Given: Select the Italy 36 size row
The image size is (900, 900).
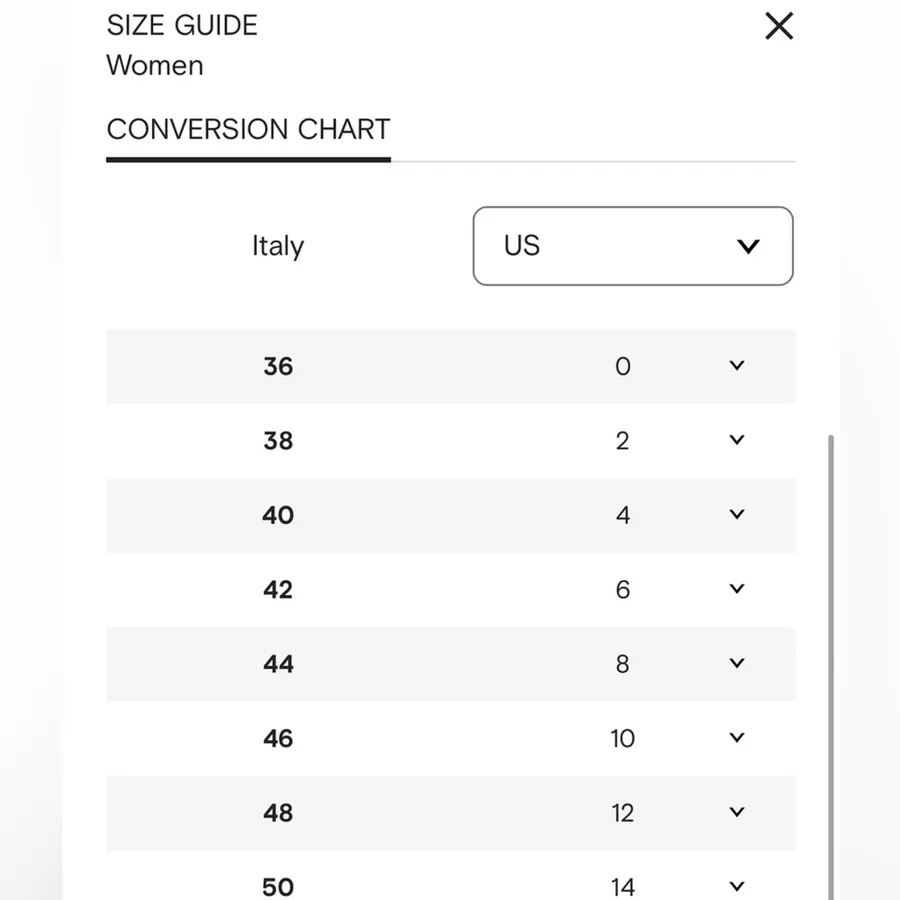Looking at the screenshot, I should [x=451, y=366].
